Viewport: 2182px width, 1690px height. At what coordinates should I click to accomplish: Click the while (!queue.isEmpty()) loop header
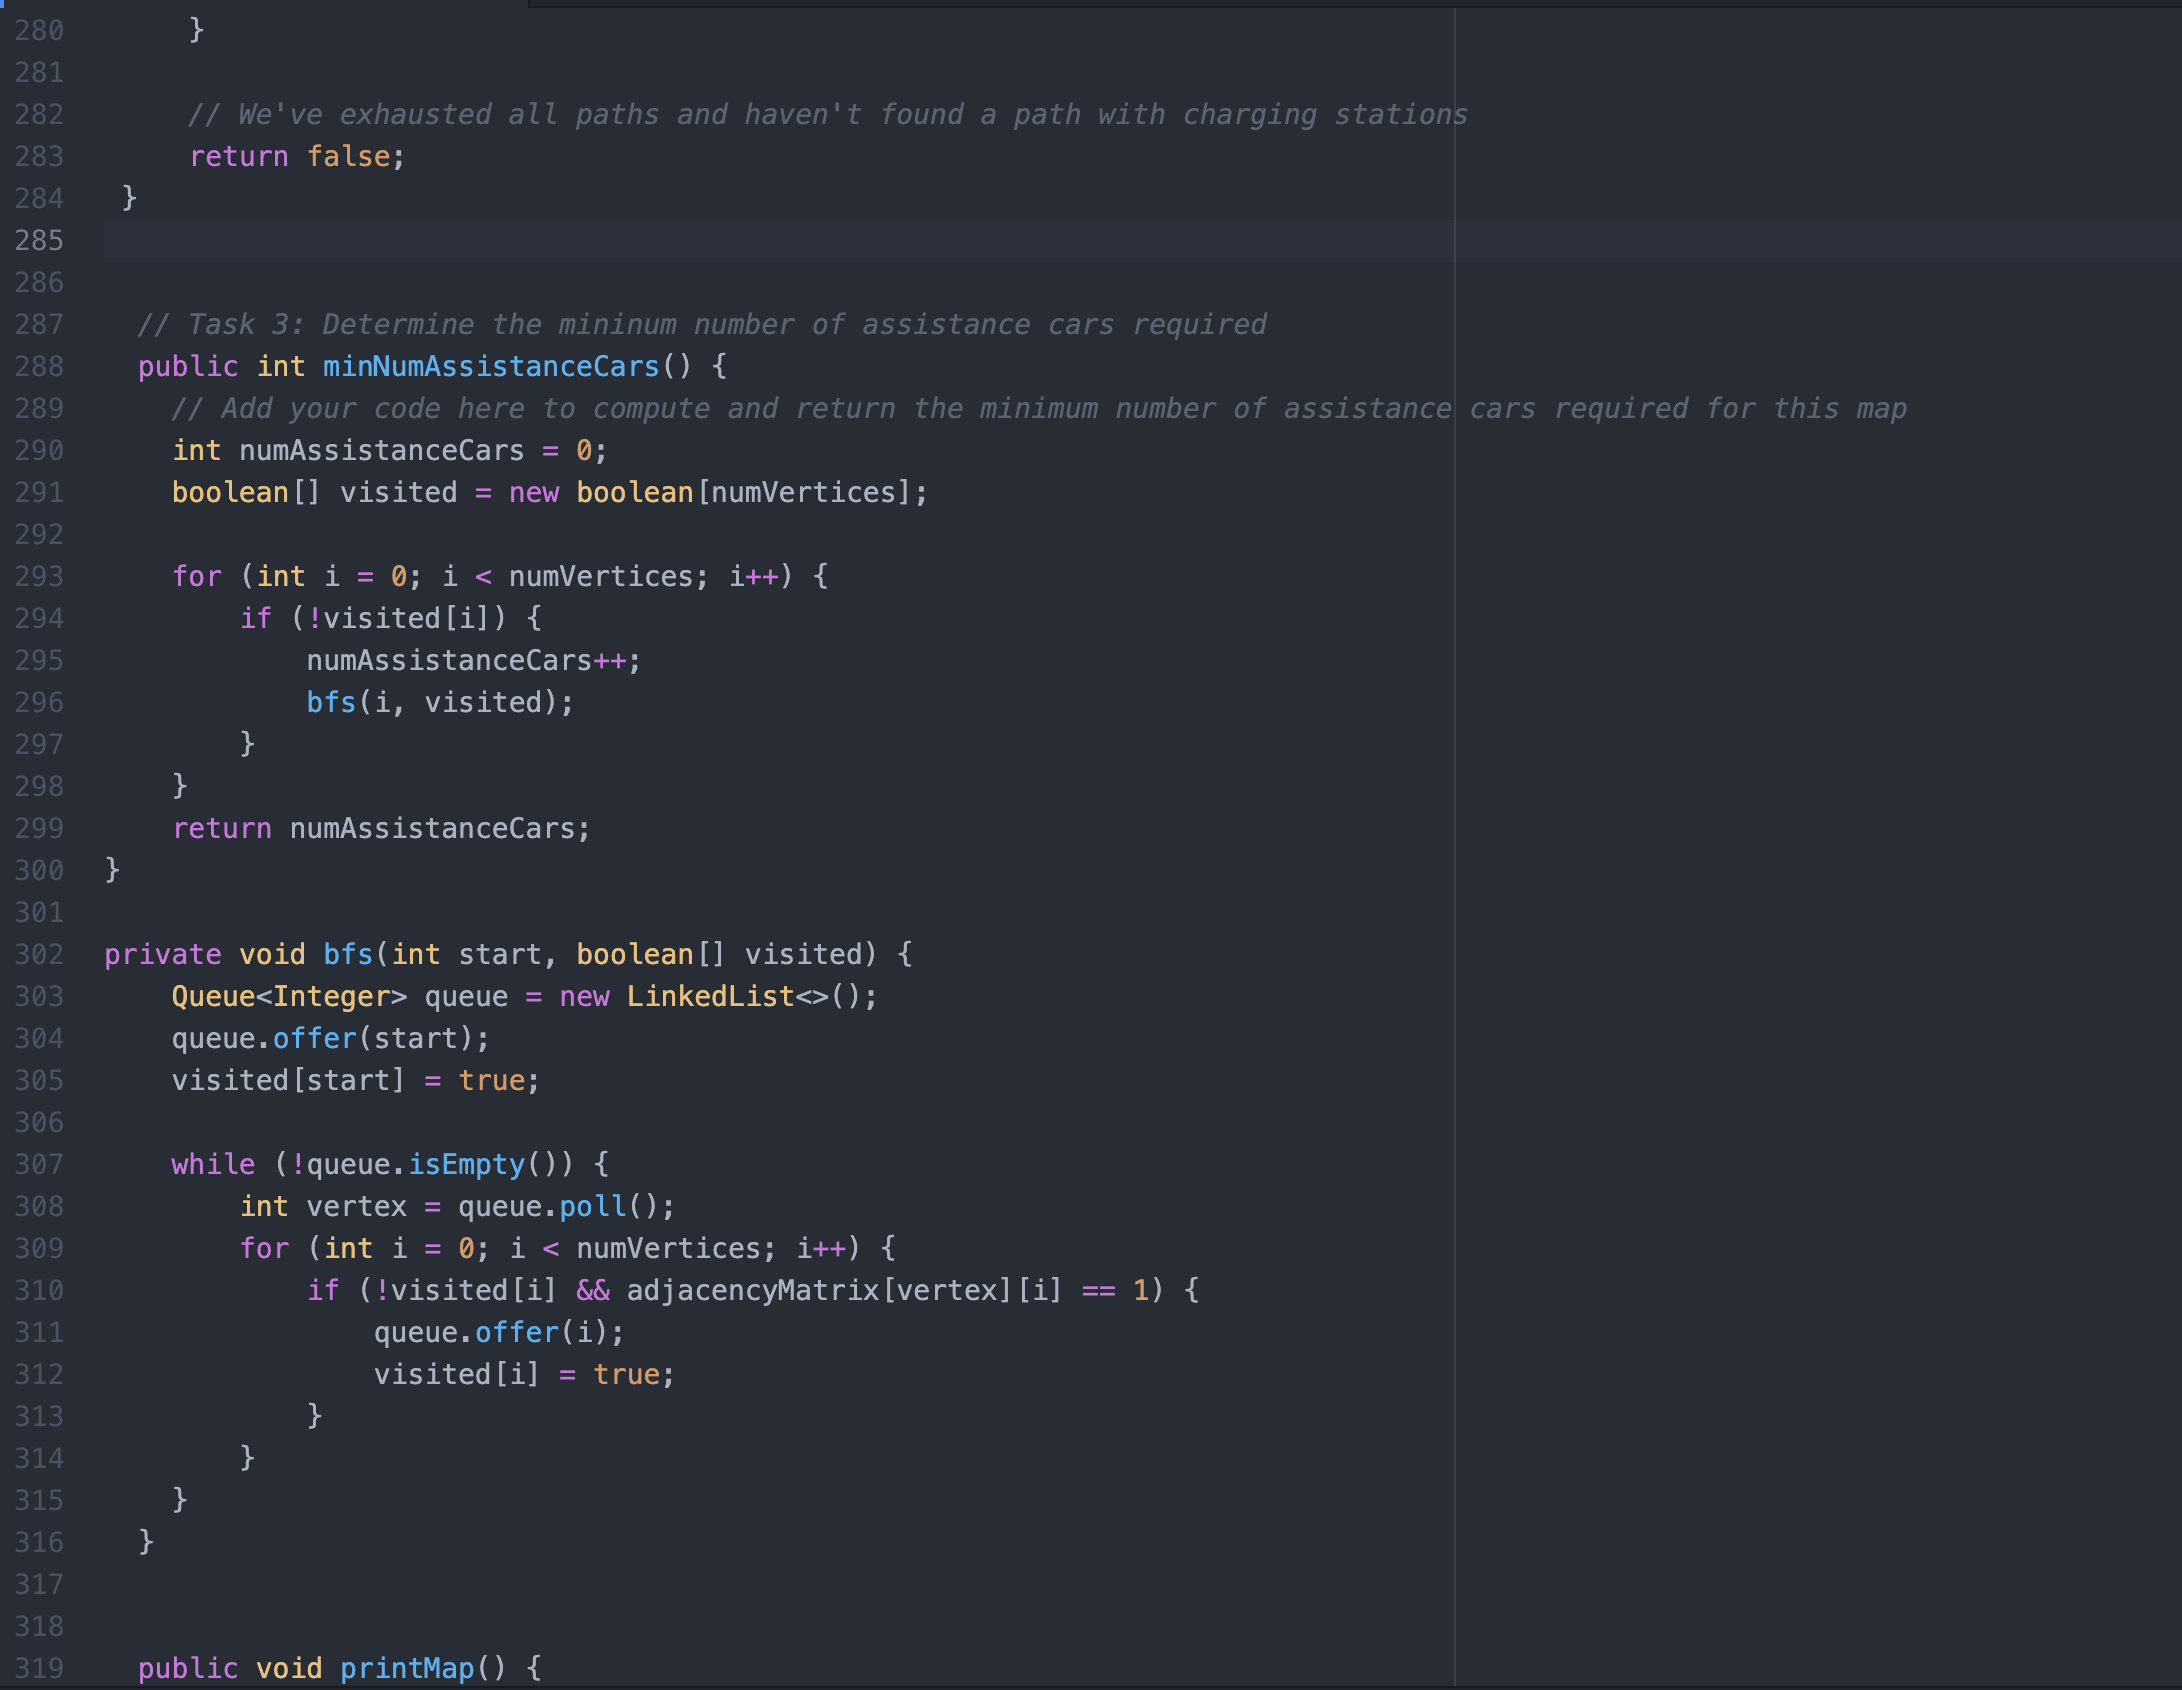point(385,1163)
